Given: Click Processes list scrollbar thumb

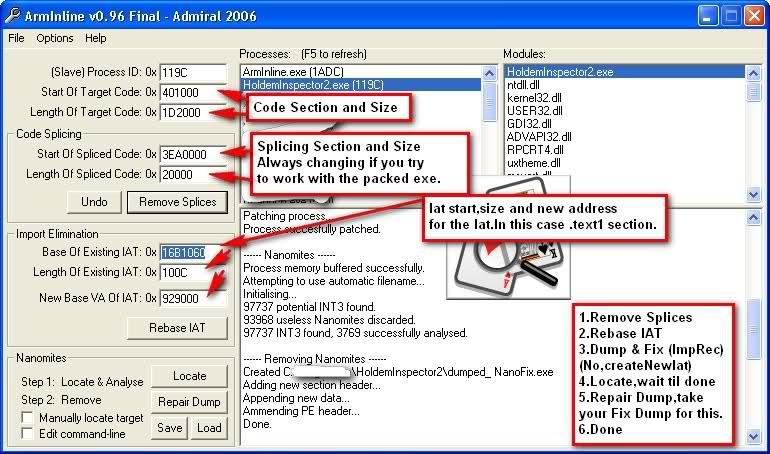Looking at the screenshot, I should 490,102.
